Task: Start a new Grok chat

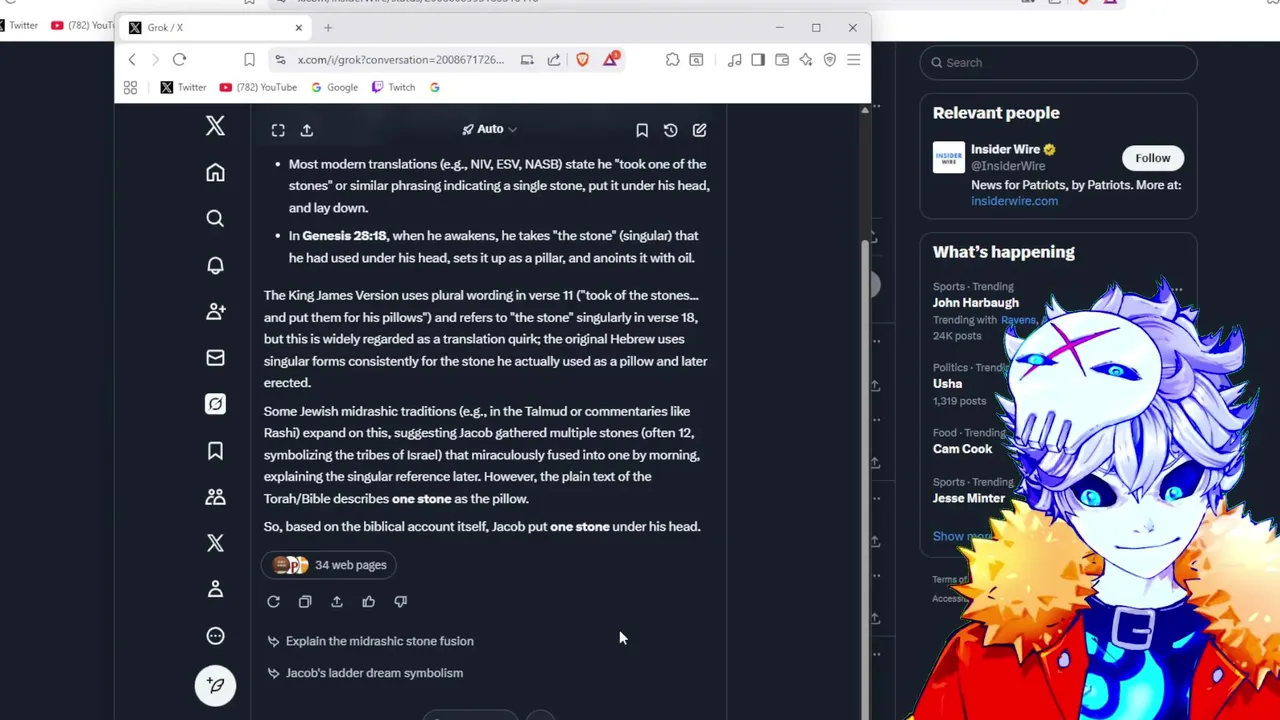Action: click(700, 130)
